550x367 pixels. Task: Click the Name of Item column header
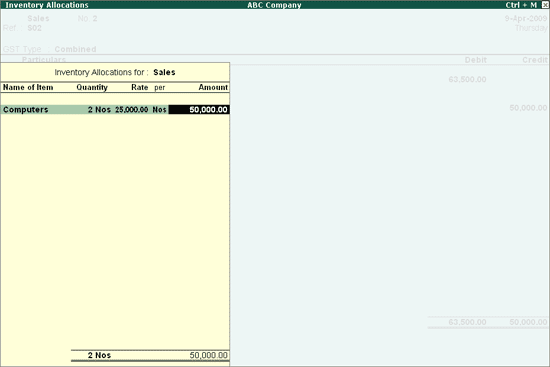coord(28,87)
